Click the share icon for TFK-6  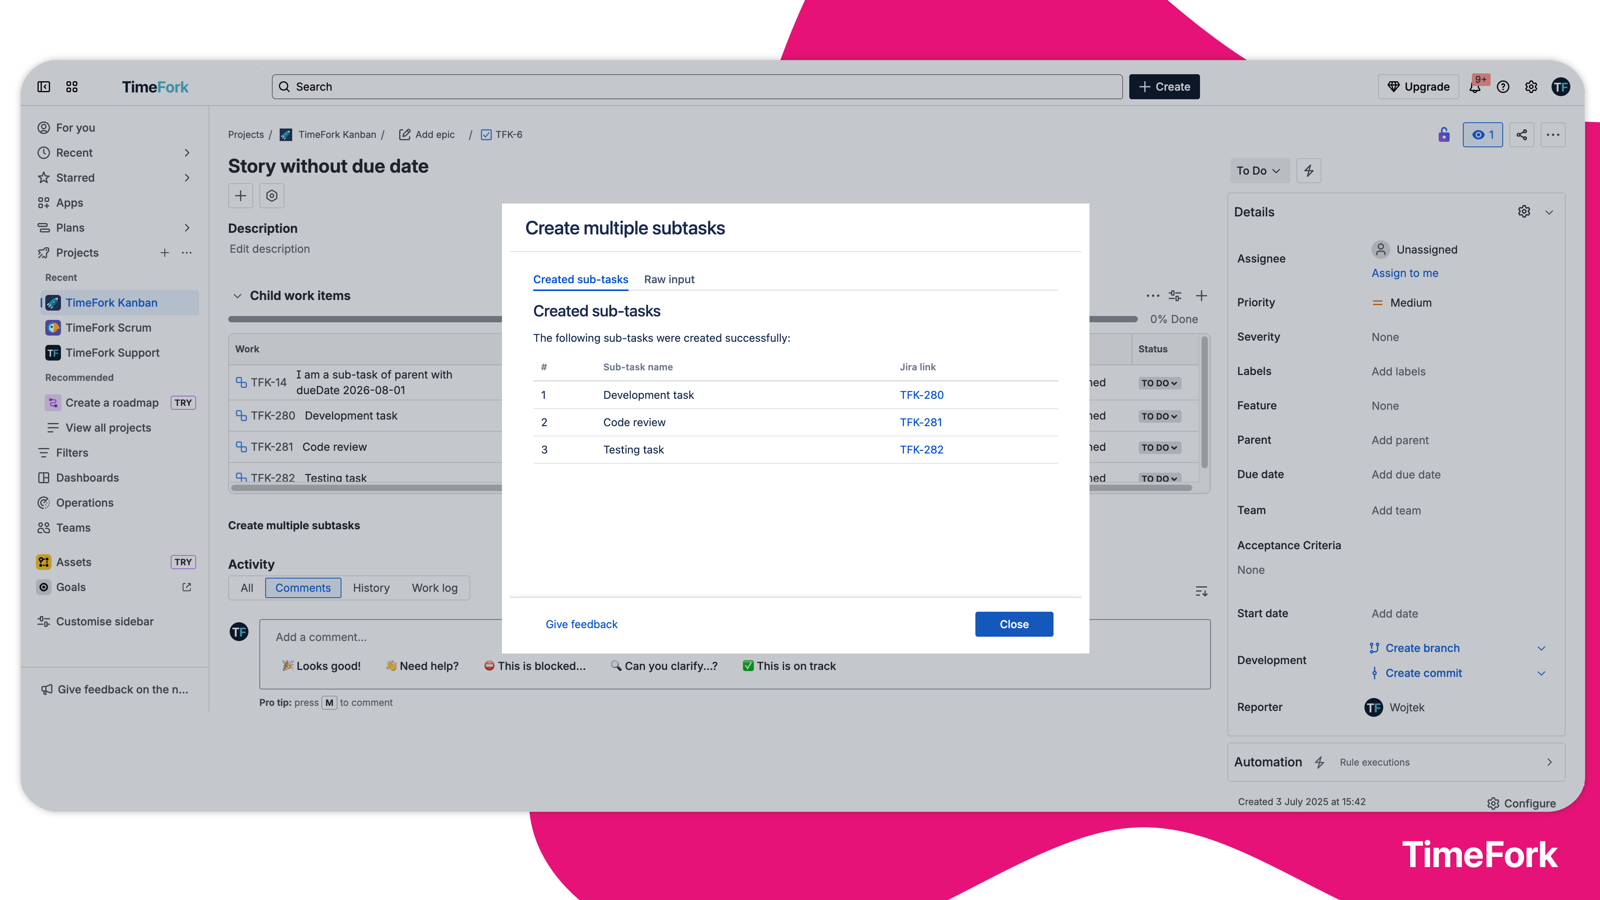pyautogui.click(x=1521, y=134)
